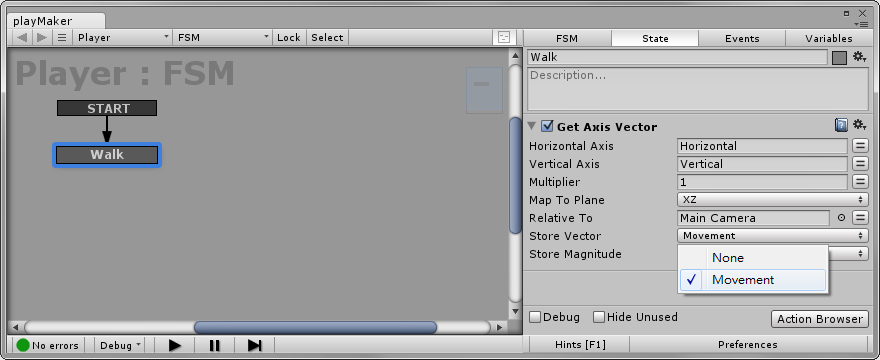Pick the Walk state color swatch

[x=840, y=57]
